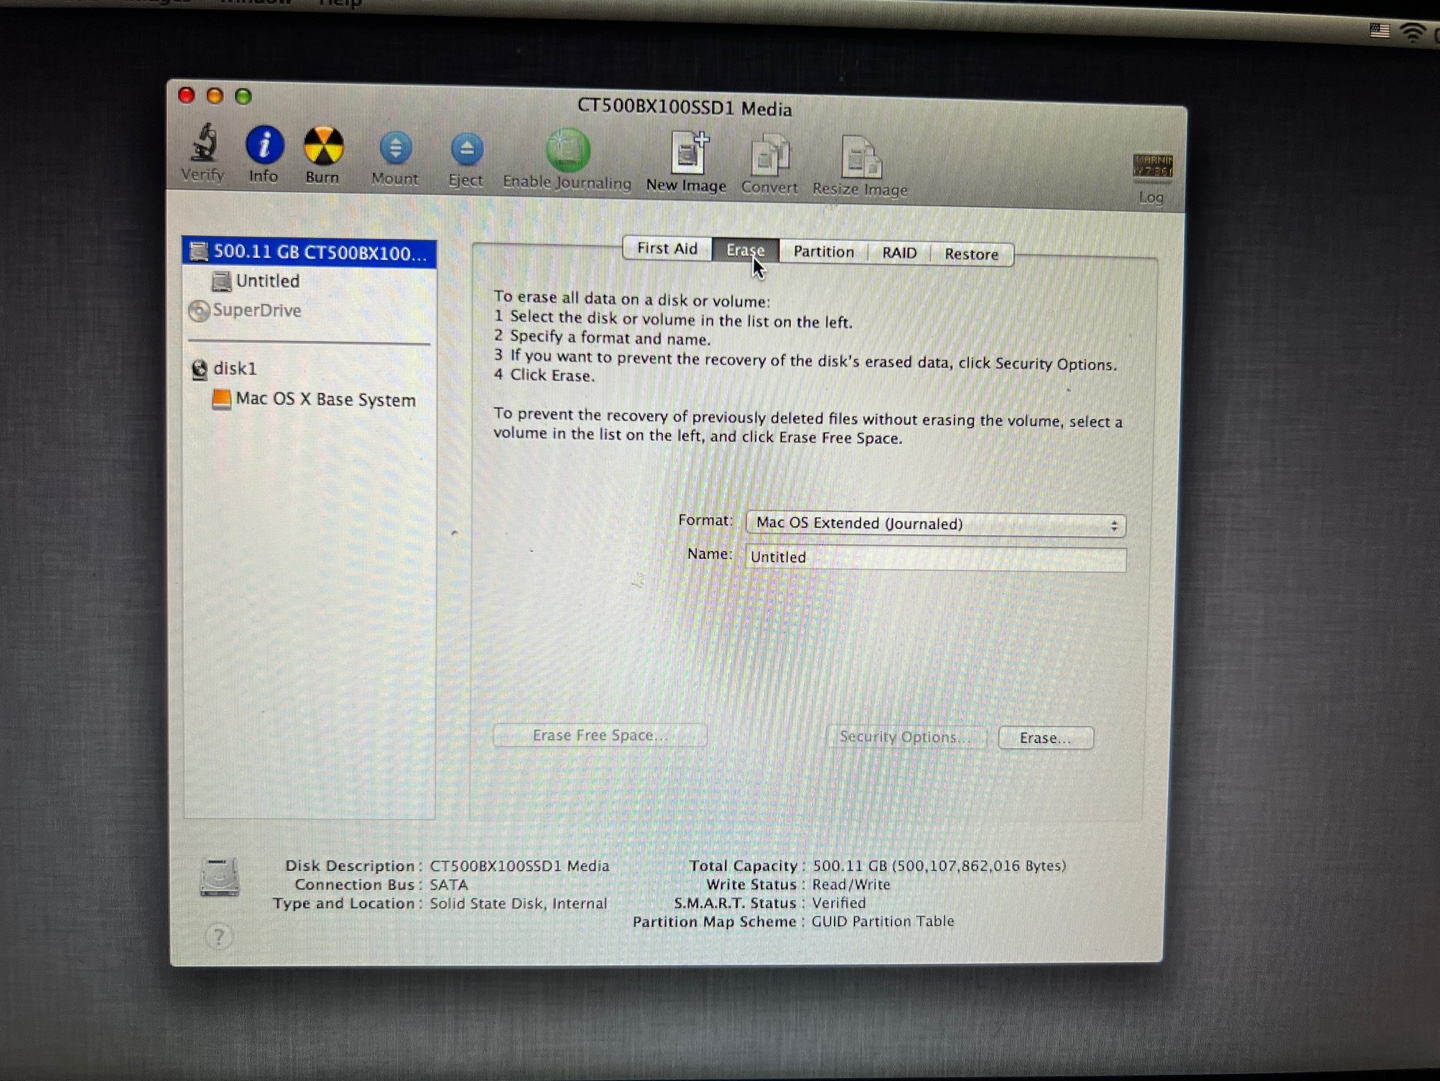The image size is (1440, 1081).
Task: Click the Enable Journaling toolbar icon
Action: pos(568,151)
